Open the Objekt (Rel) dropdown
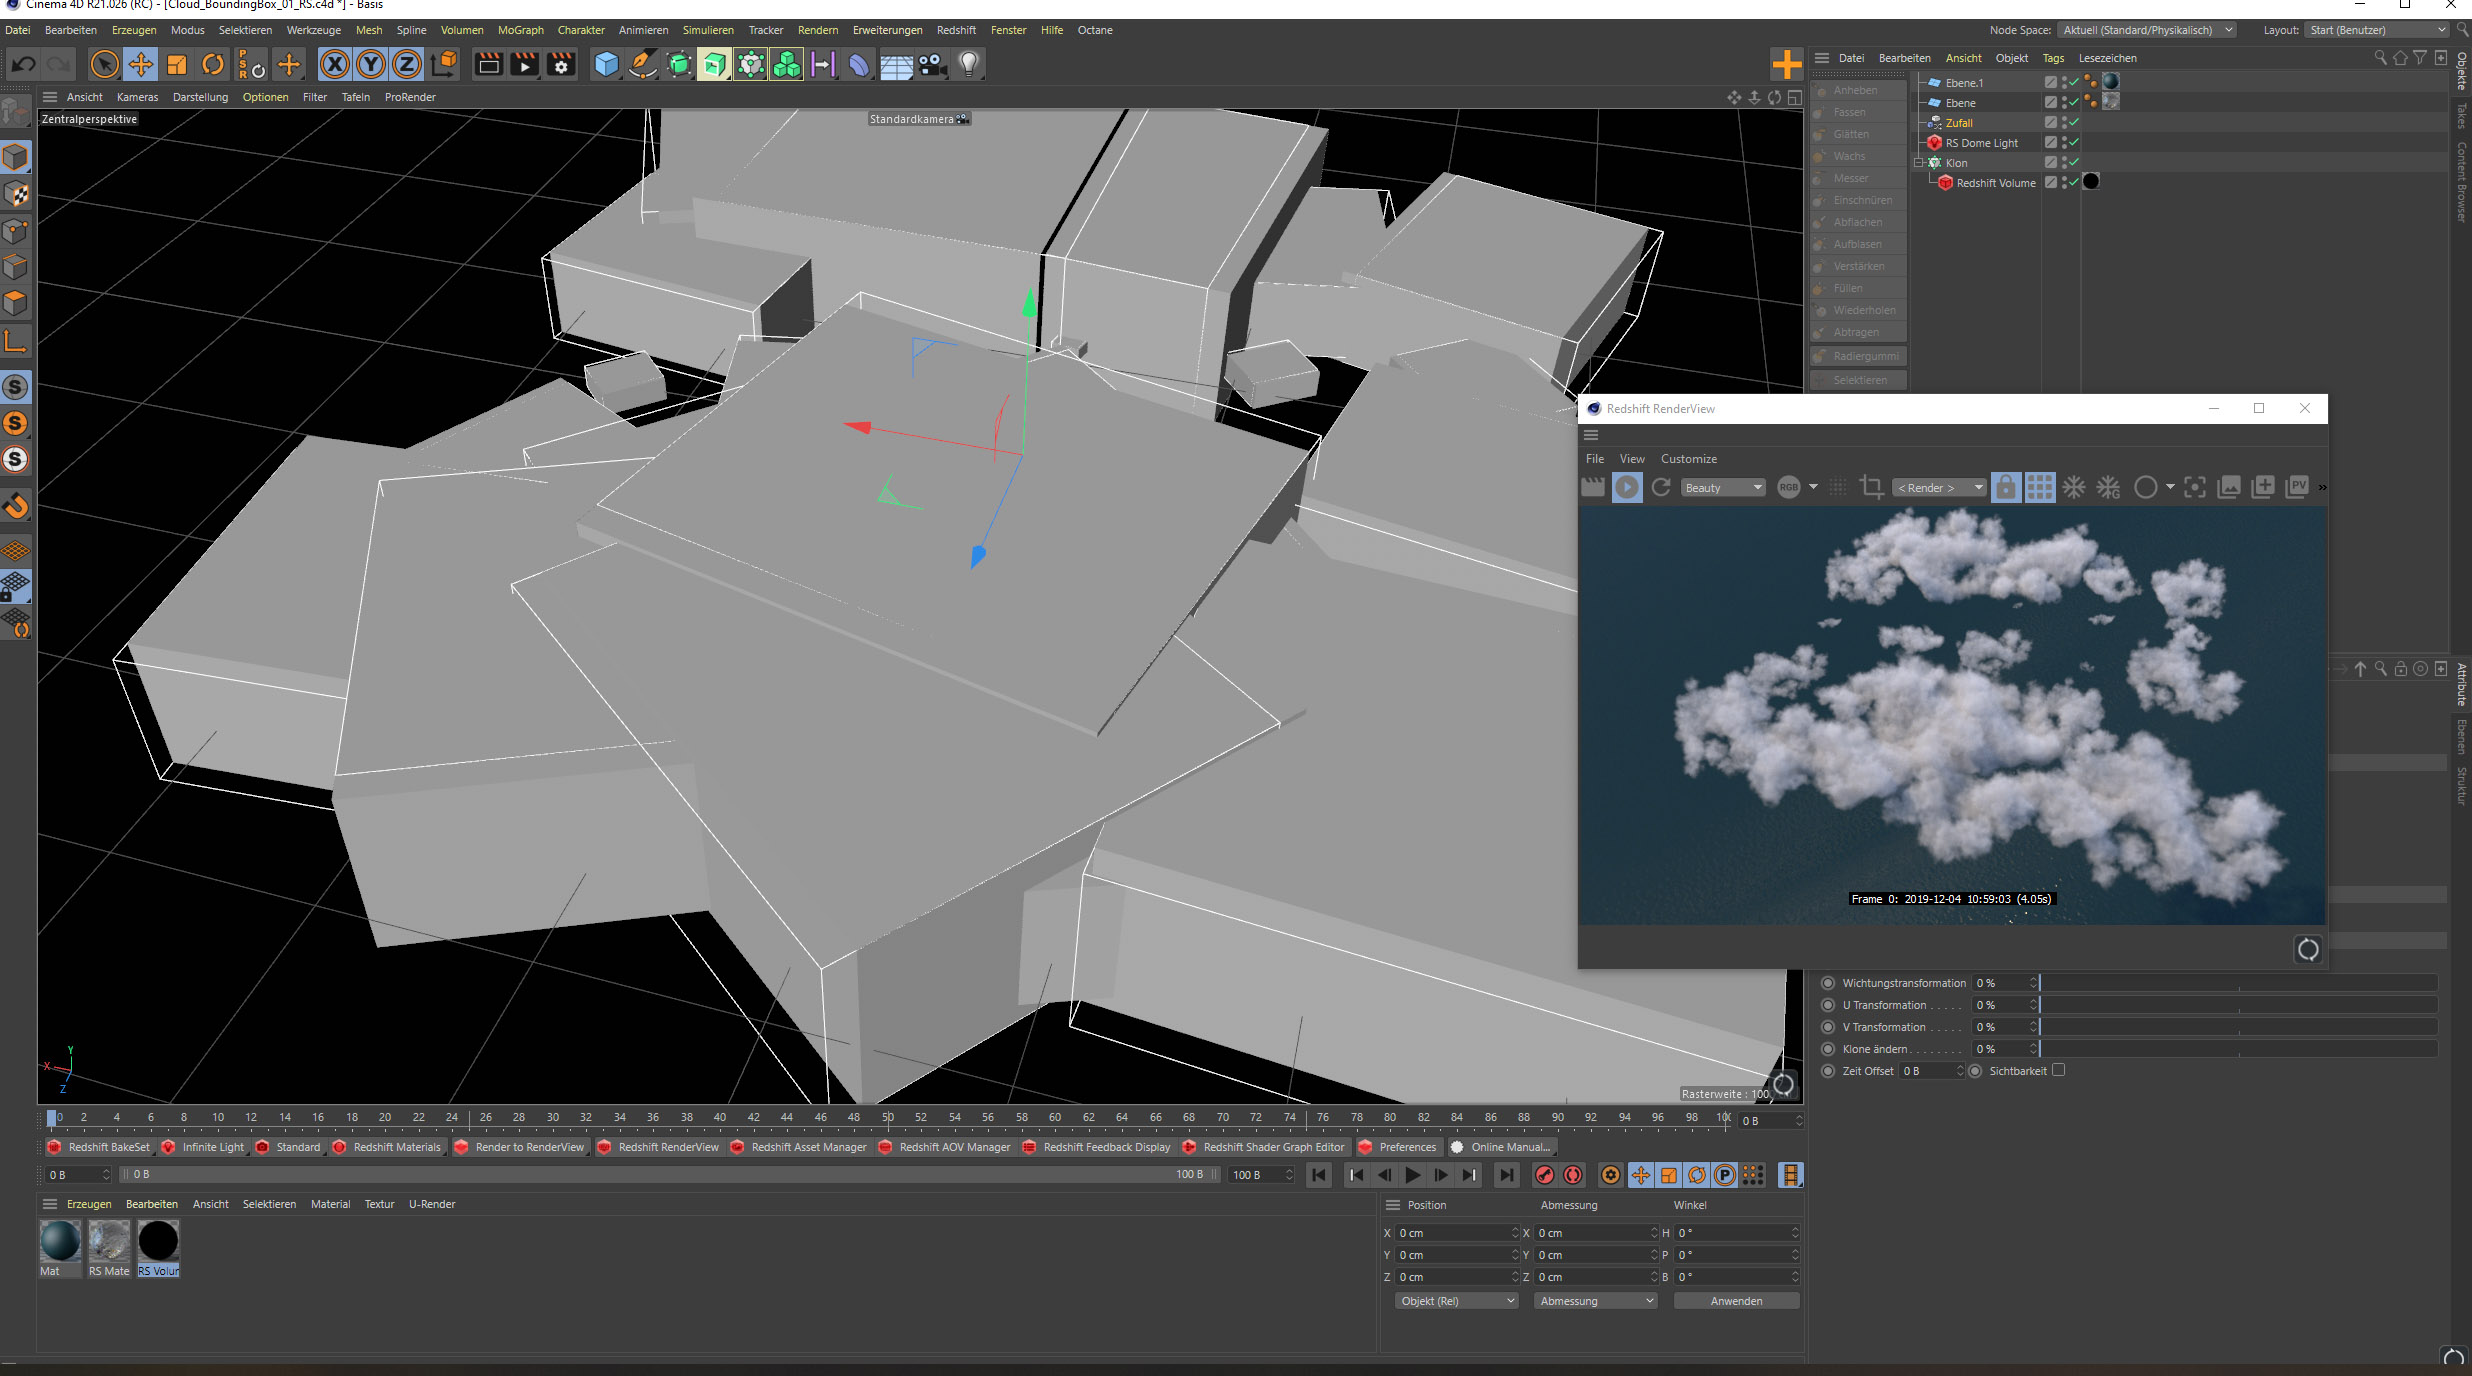 (1457, 1301)
